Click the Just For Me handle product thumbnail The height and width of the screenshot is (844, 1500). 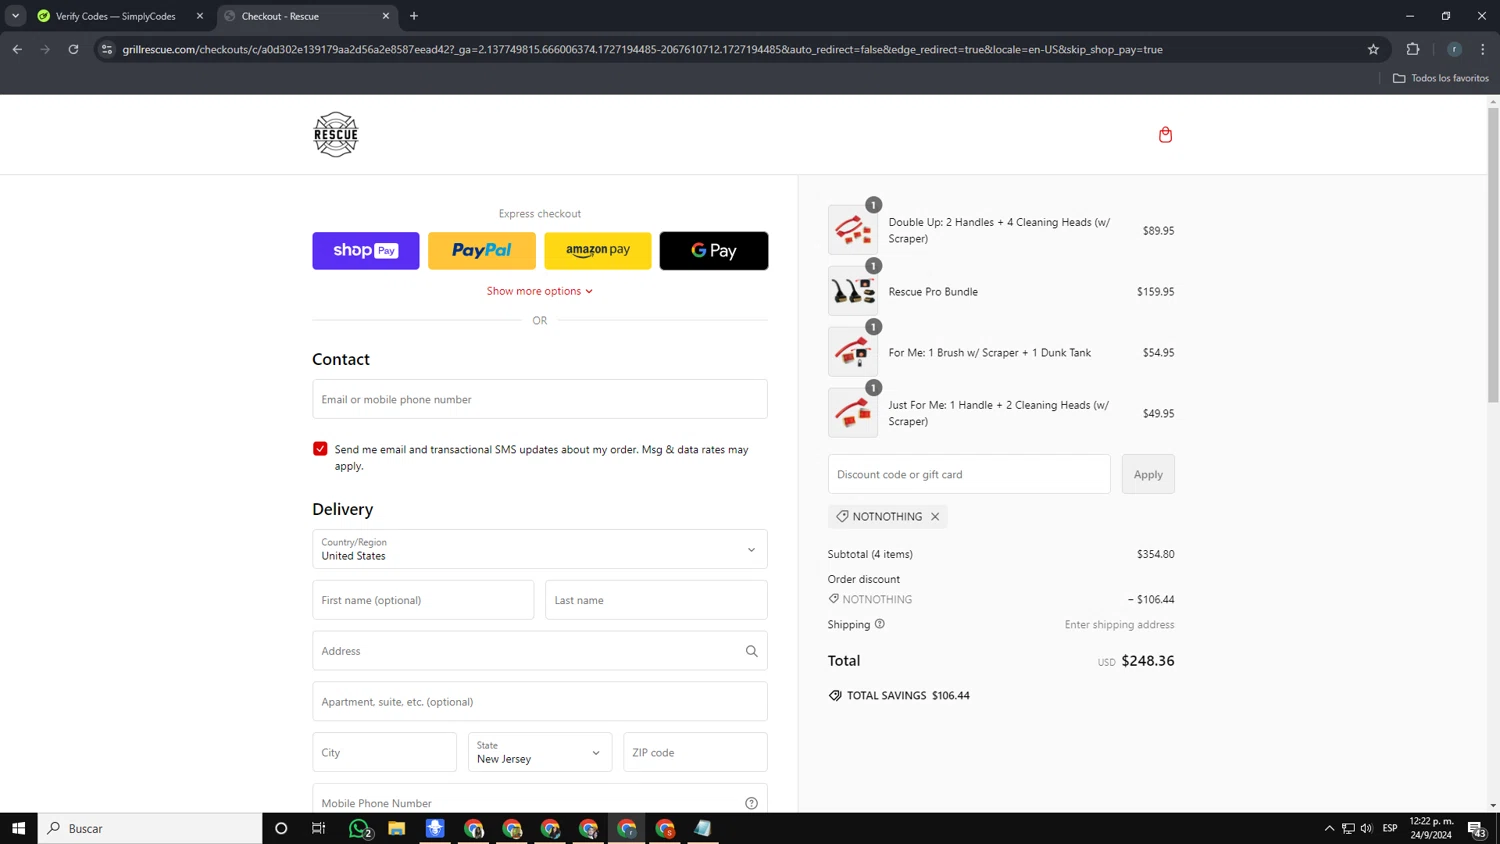[853, 413]
